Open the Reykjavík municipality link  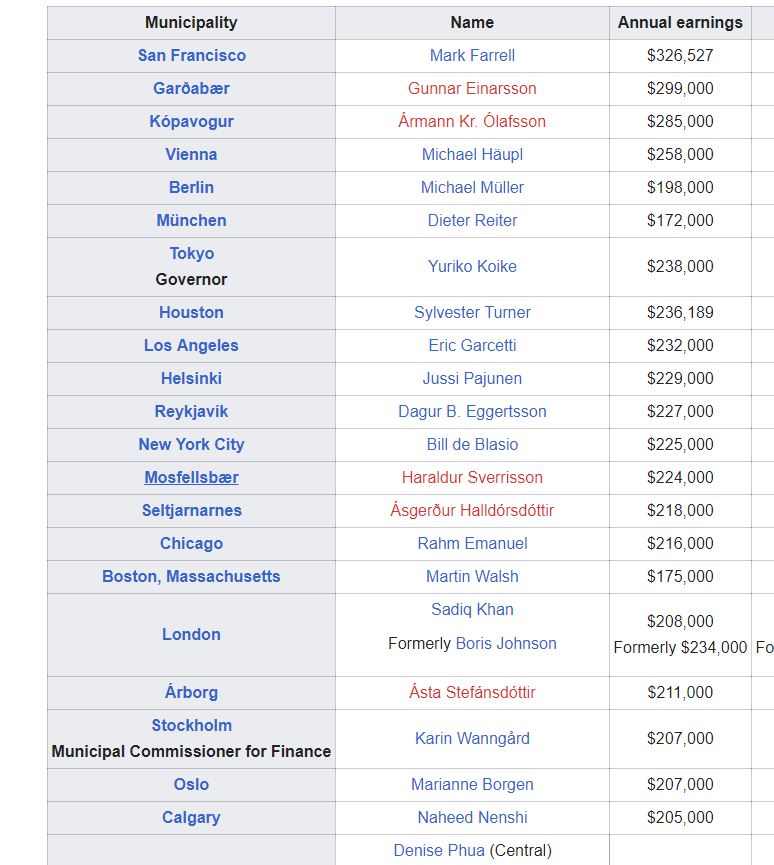tap(191, 411)
